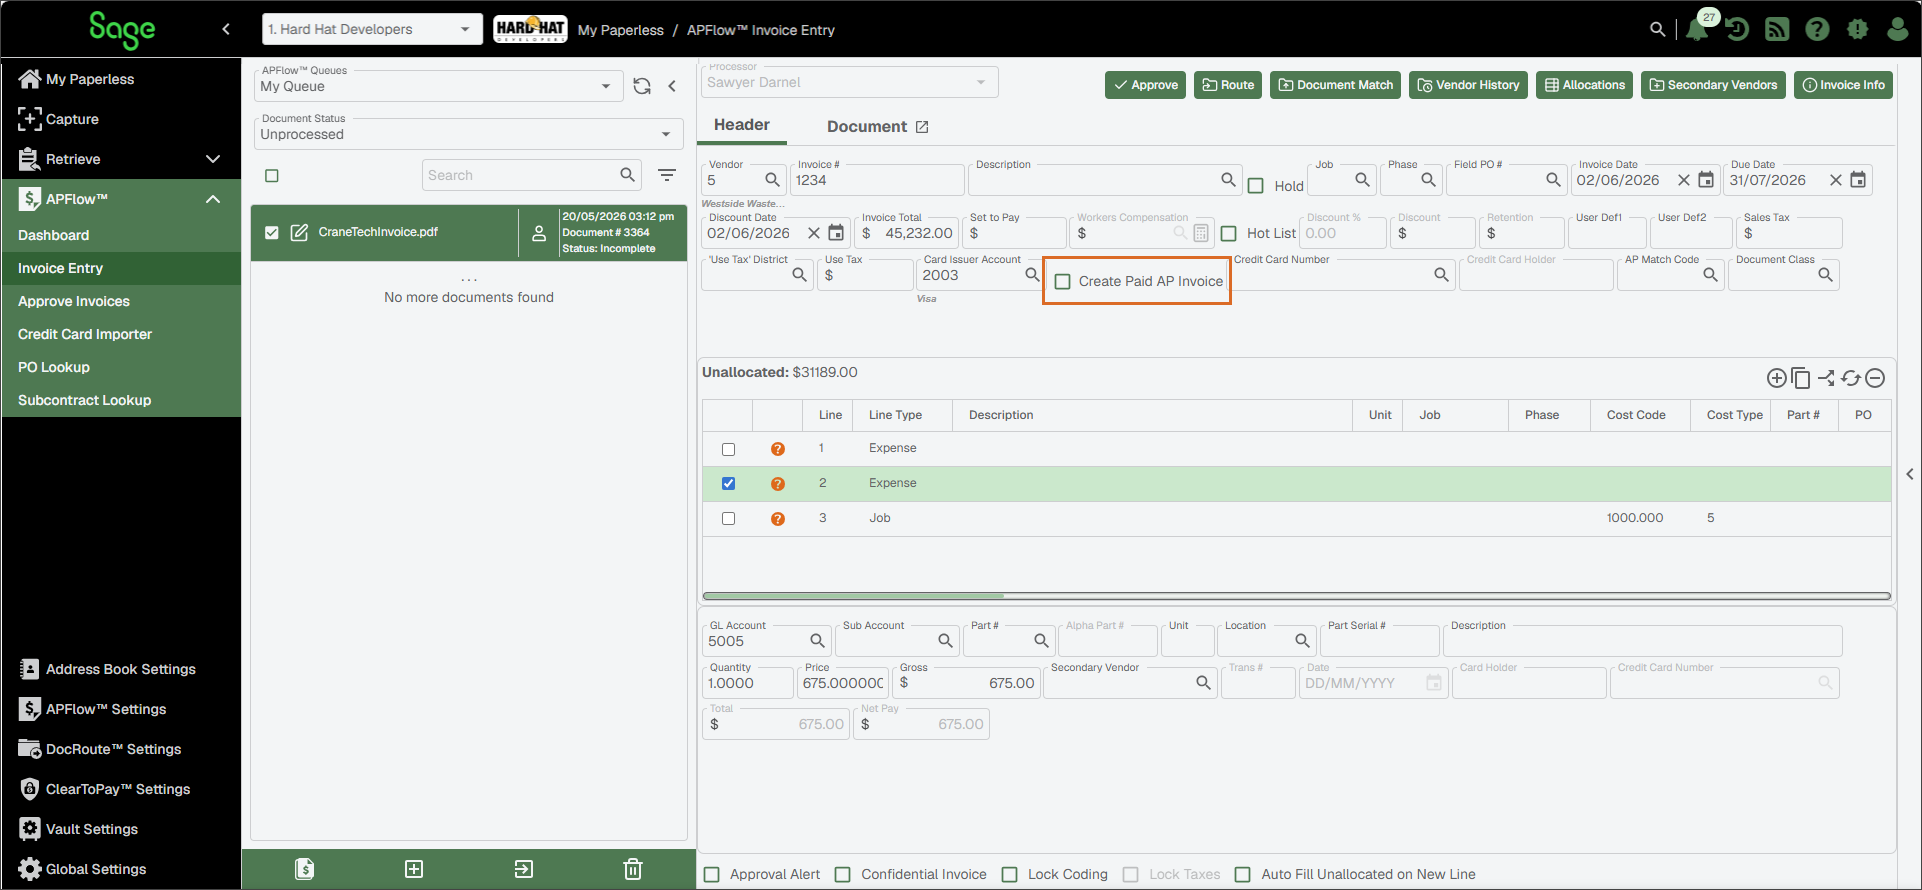Collapse the APFlow sidebar section
The image size is (1922, 890).
212,199
